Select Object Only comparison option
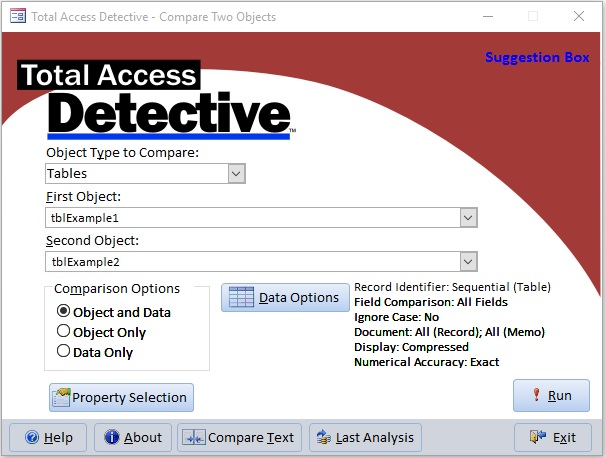The height and width of the screenshot is (458, 606). tap(102, 332)
